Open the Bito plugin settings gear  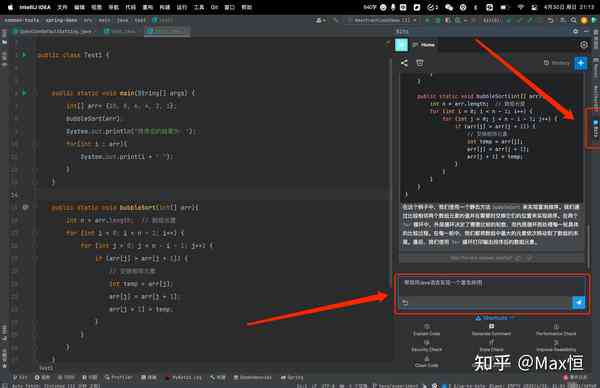point(584,45)
